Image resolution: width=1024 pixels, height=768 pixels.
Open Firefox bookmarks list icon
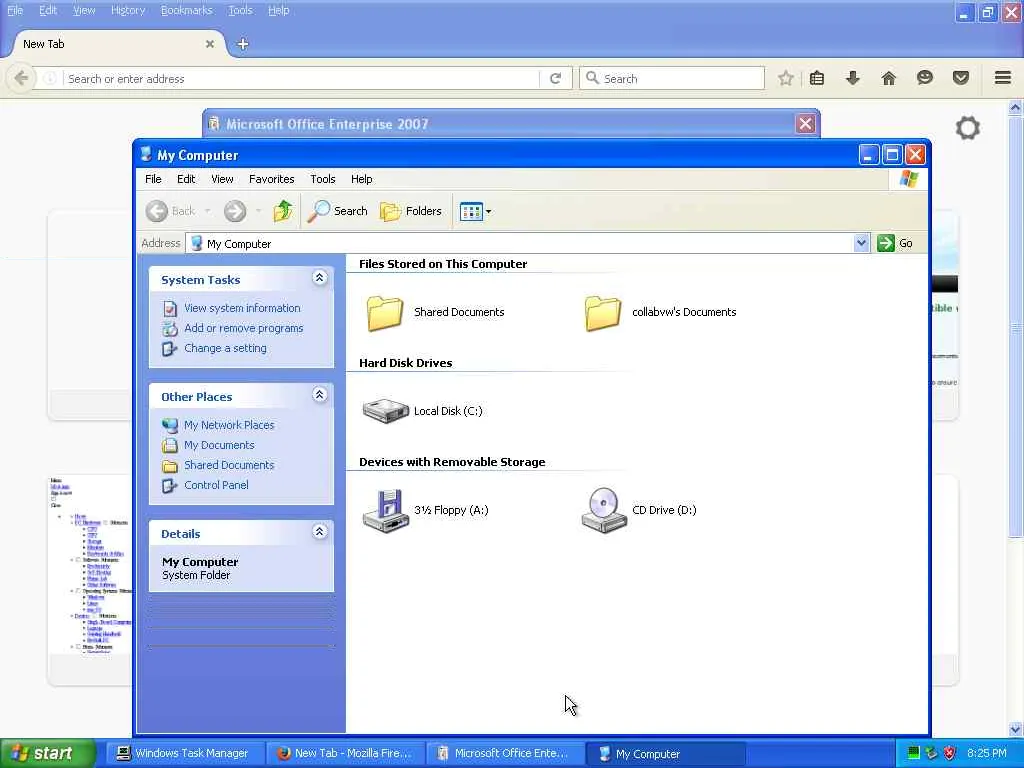coord(817,78)
